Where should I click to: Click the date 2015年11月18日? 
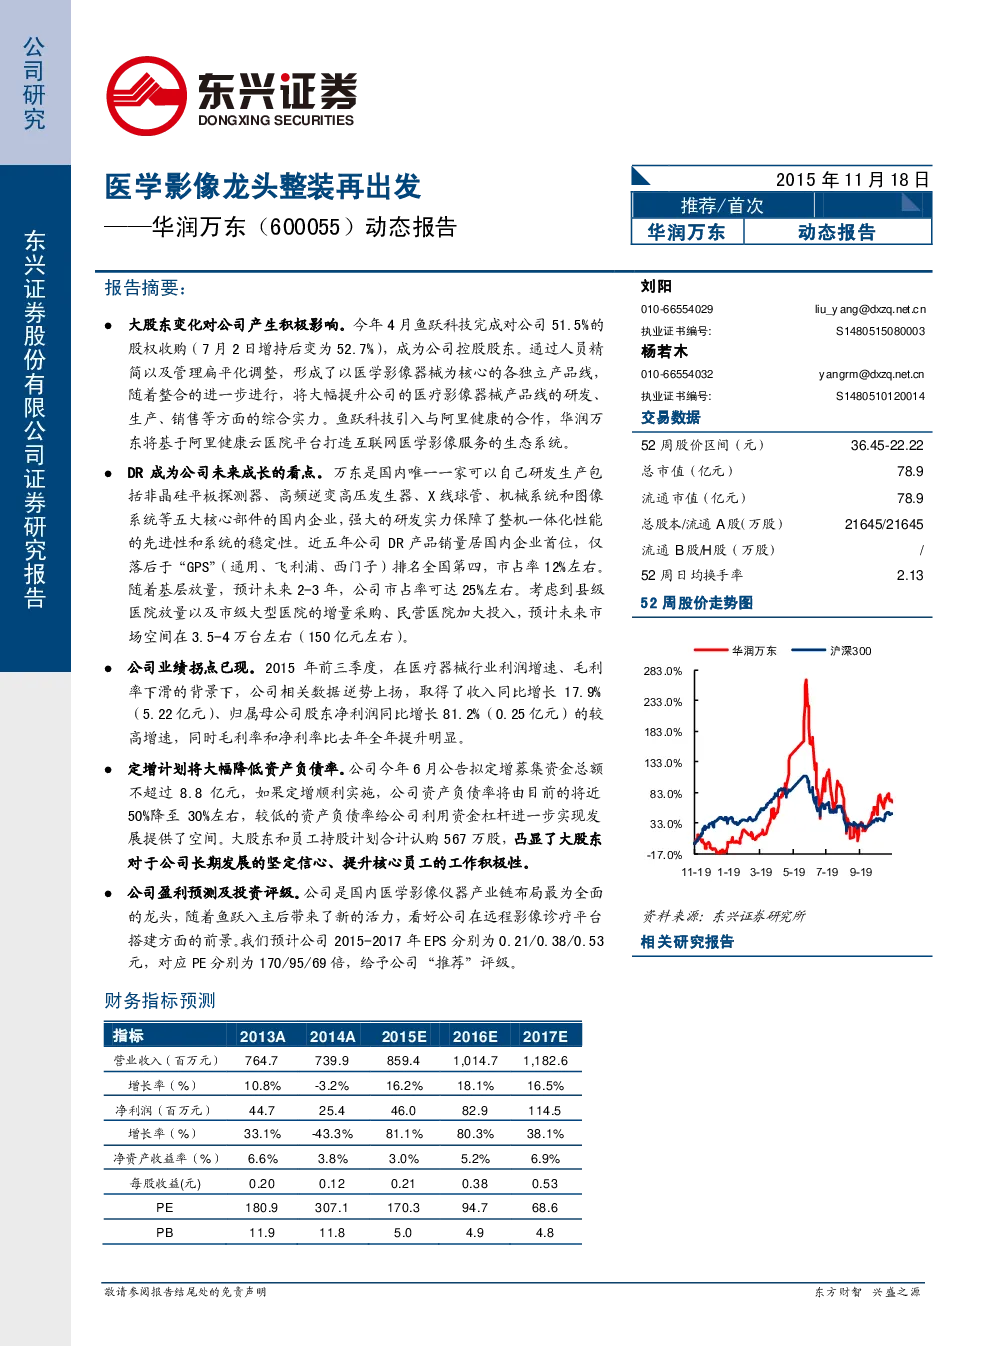tap(853, 180)
